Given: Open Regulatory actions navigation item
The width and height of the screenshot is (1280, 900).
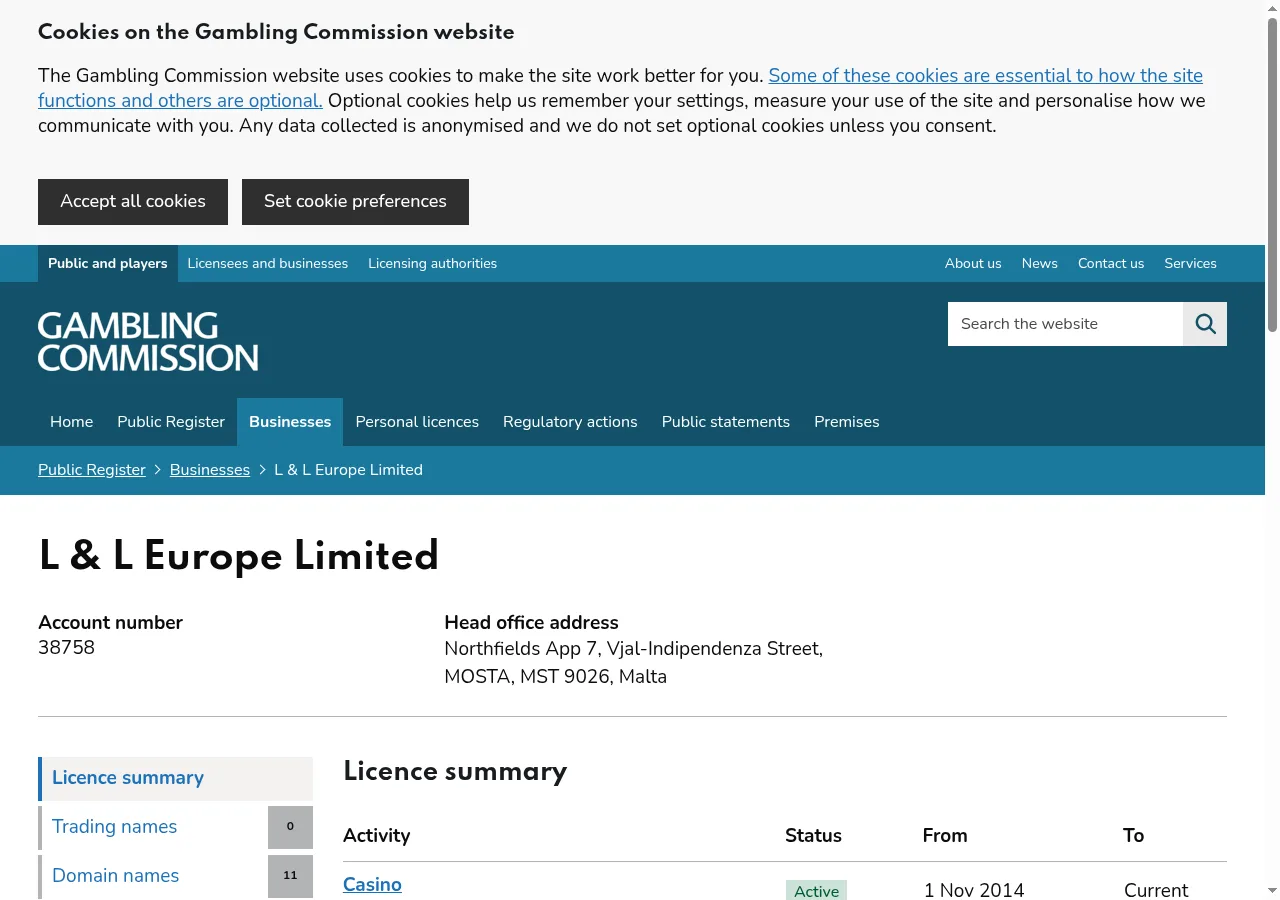Looking at the screenshot, I should point(570,422).
